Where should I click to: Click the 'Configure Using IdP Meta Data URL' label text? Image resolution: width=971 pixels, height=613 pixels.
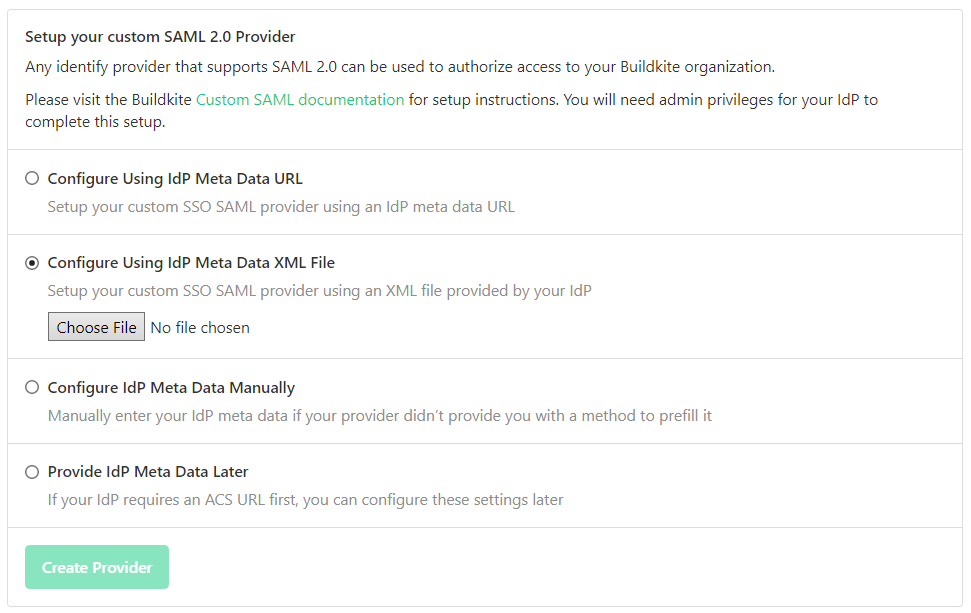[x=175, y=179]
